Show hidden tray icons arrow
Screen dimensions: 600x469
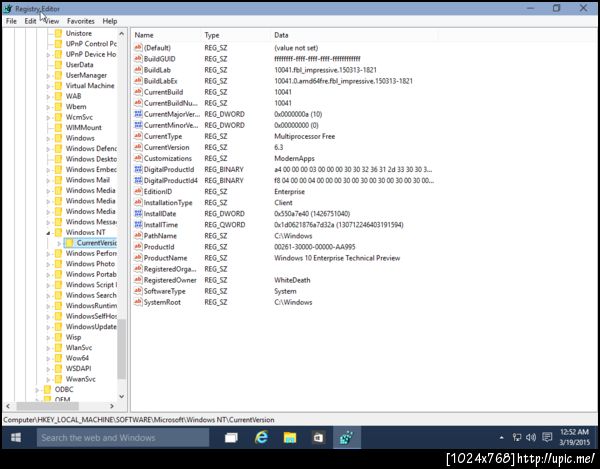501,437
